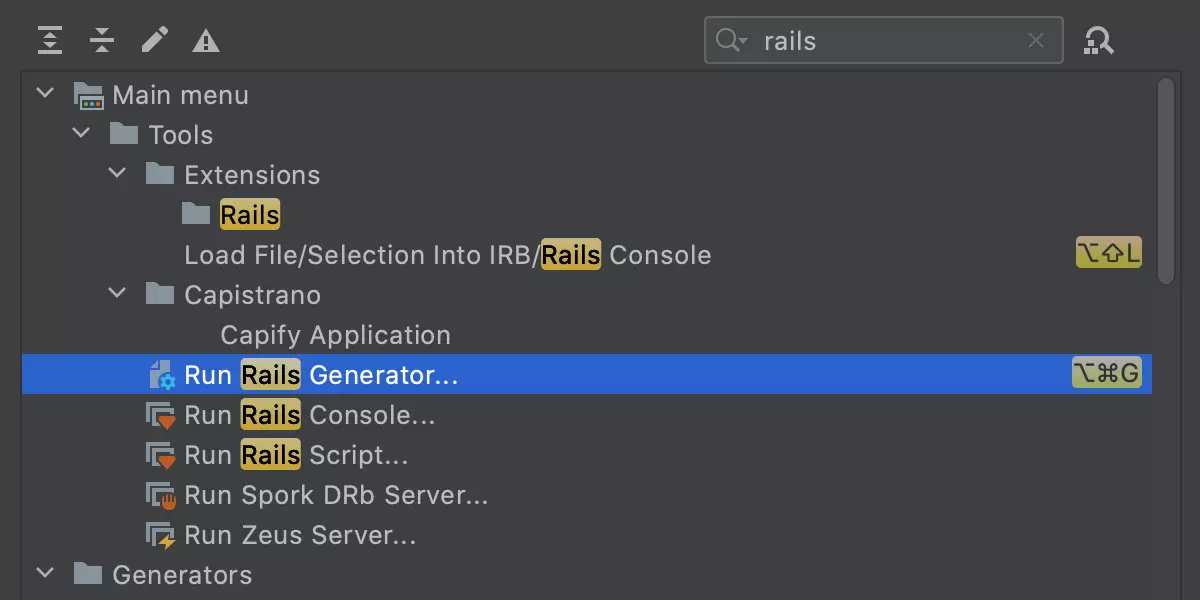Collapse the Main menu tree node

[x=46, y=94]
